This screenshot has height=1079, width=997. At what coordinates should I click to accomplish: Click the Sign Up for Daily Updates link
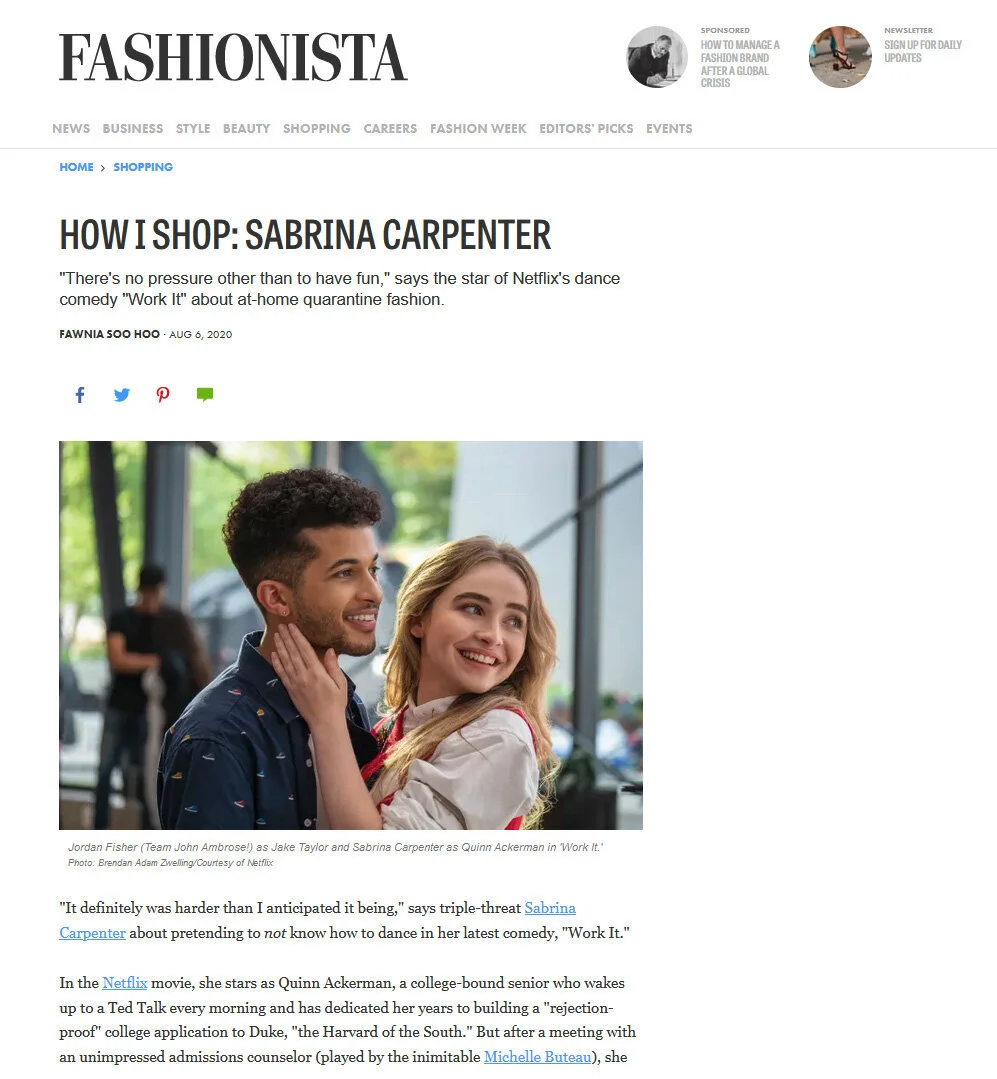coord(923,51)
